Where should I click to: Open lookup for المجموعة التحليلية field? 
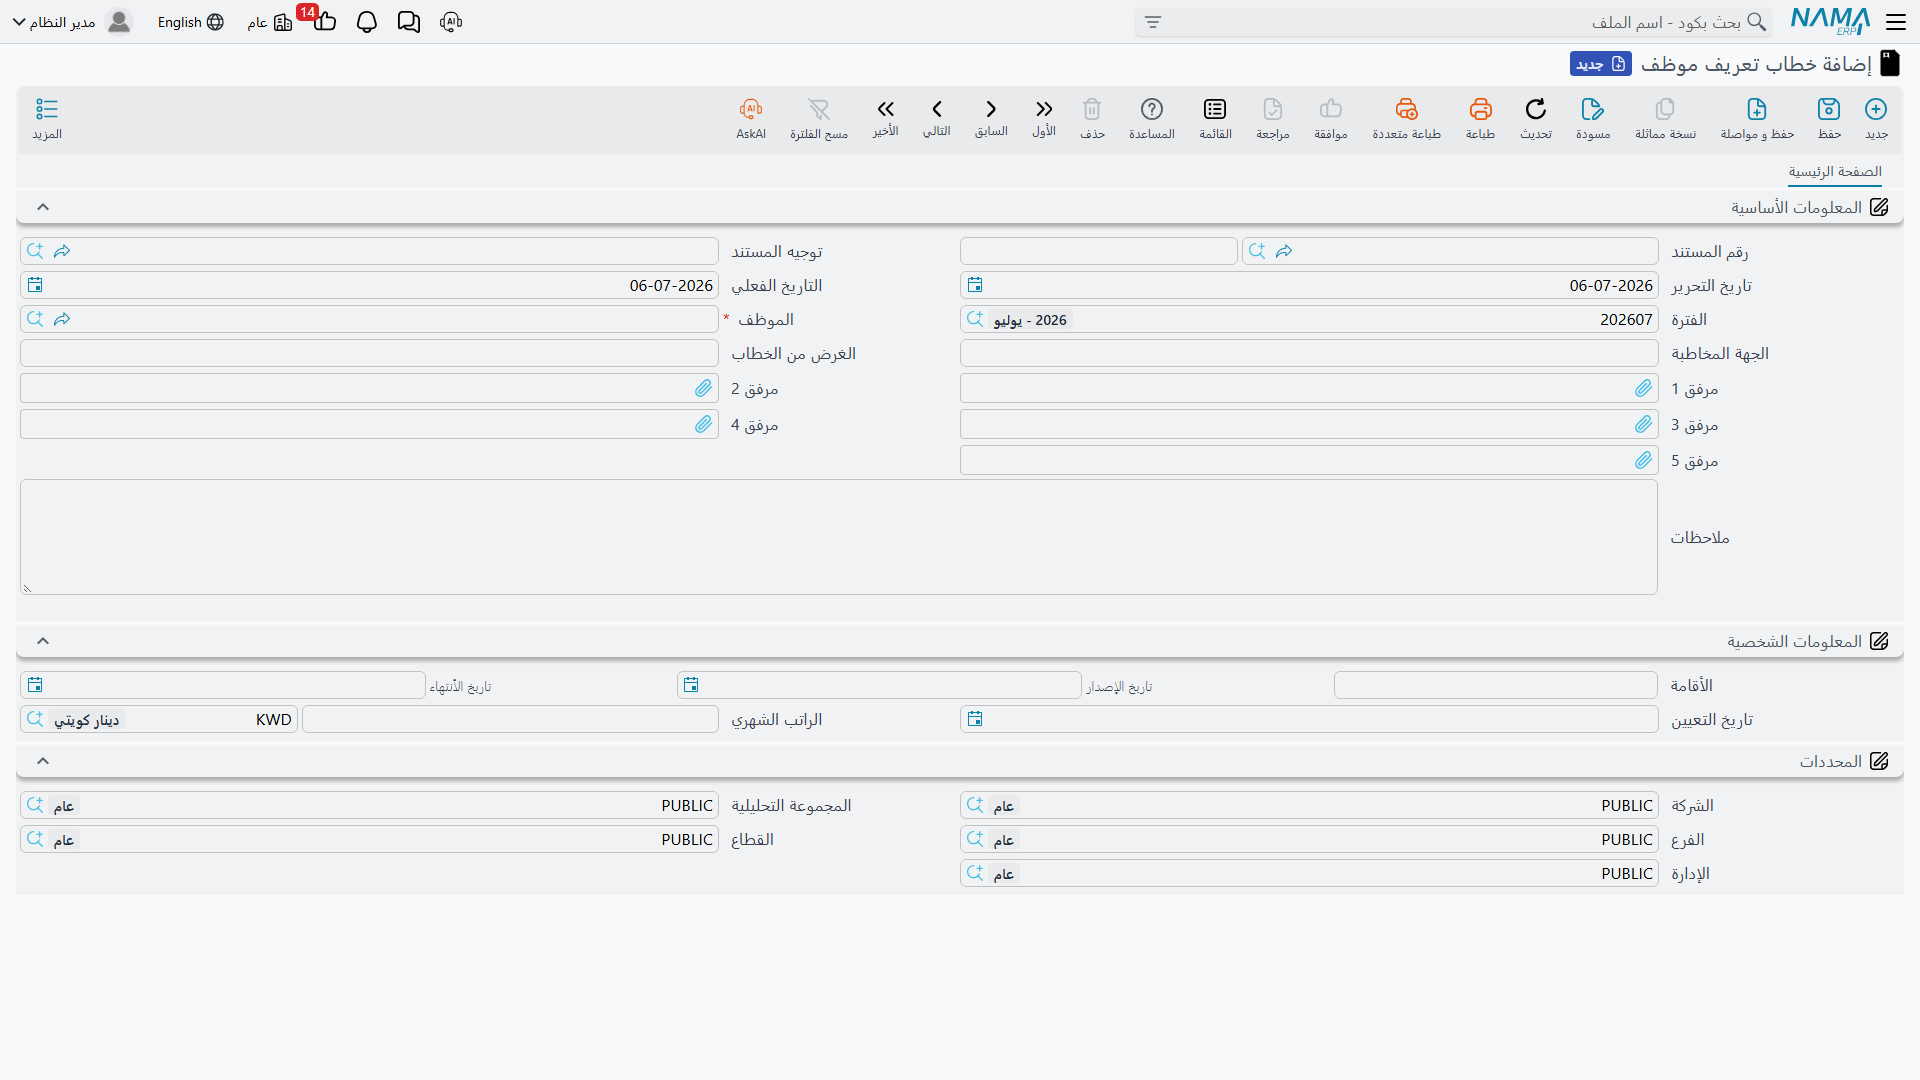click(x=35, y=805)
